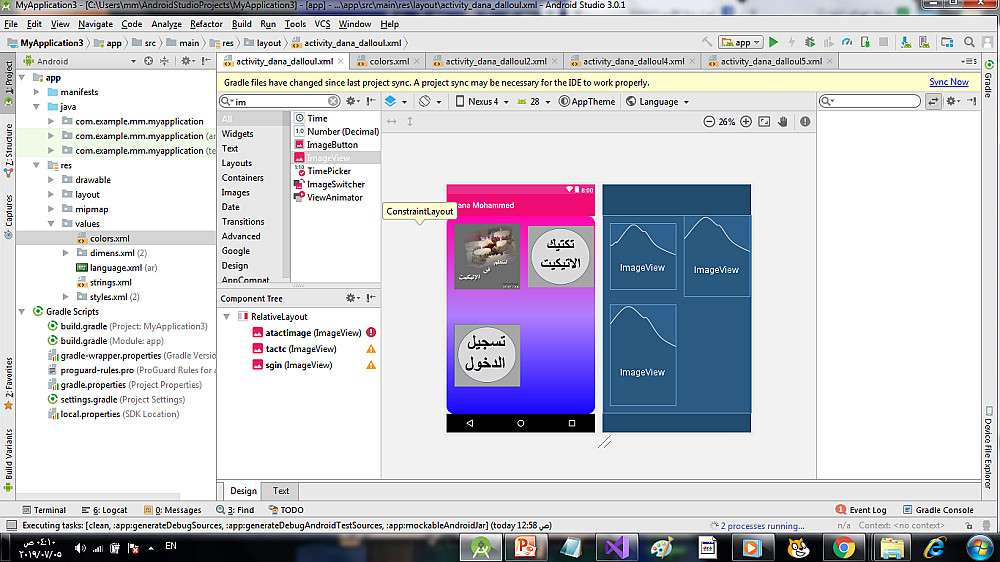Viewport: 1000px width, 562px height.
Task: Click the zoom out minus icon
Action: 709,121
